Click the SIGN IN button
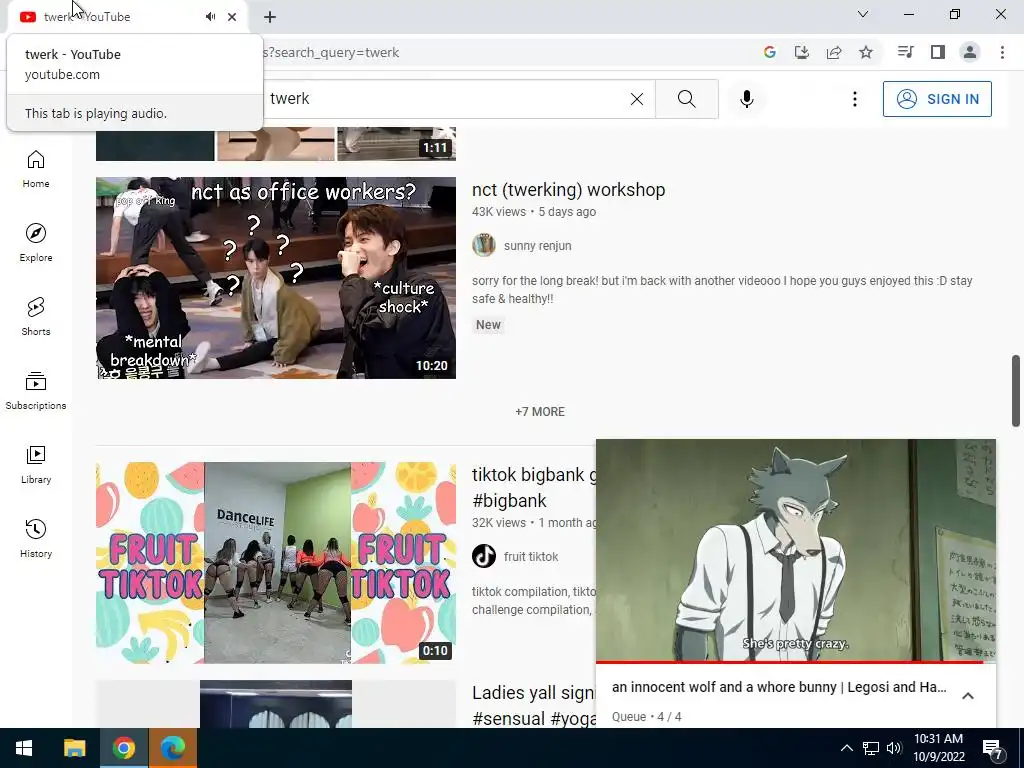This screenshot has width=1024, height=768. click(937, 99)
